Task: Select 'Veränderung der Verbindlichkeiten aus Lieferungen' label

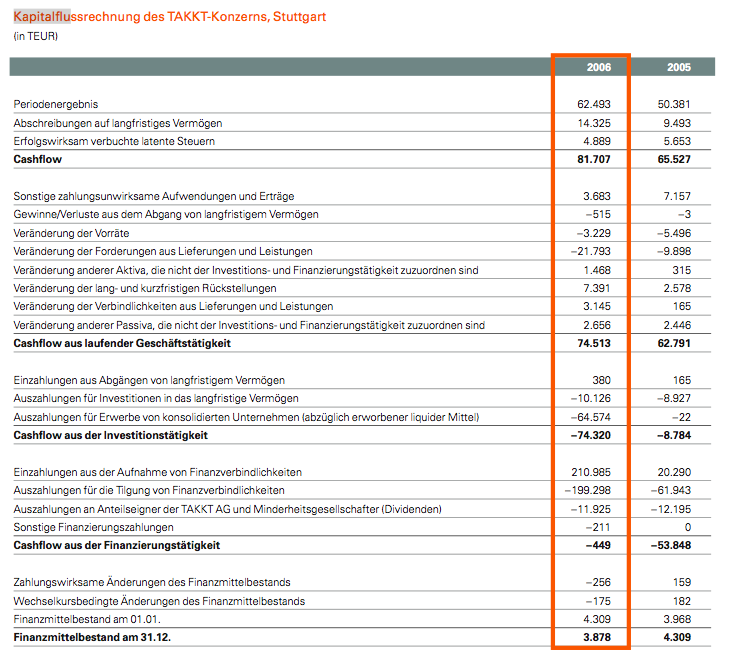Action: pos(173,307)
